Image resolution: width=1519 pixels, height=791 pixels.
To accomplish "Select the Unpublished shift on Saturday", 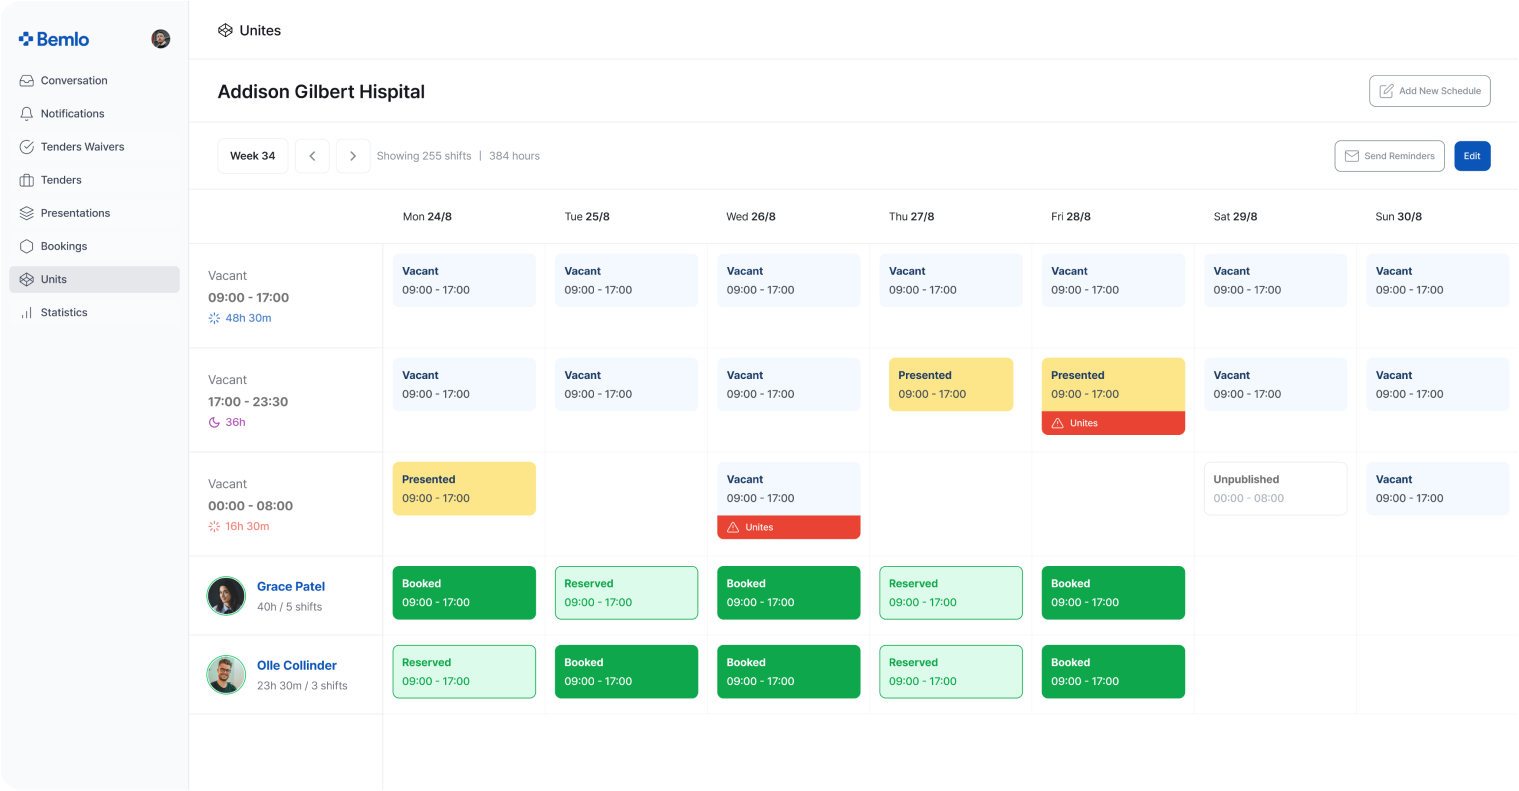I will click(x=1274, y=489).
